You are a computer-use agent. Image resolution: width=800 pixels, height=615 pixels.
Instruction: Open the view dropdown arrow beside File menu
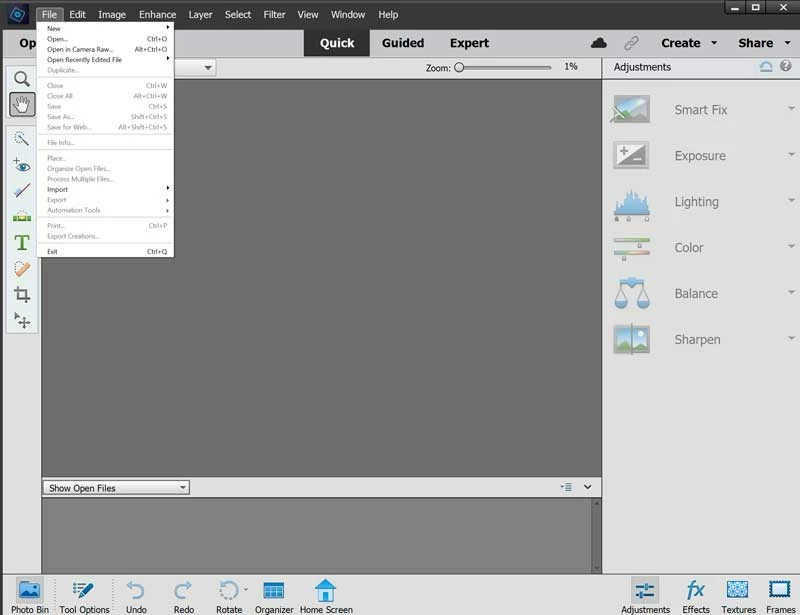208,67
